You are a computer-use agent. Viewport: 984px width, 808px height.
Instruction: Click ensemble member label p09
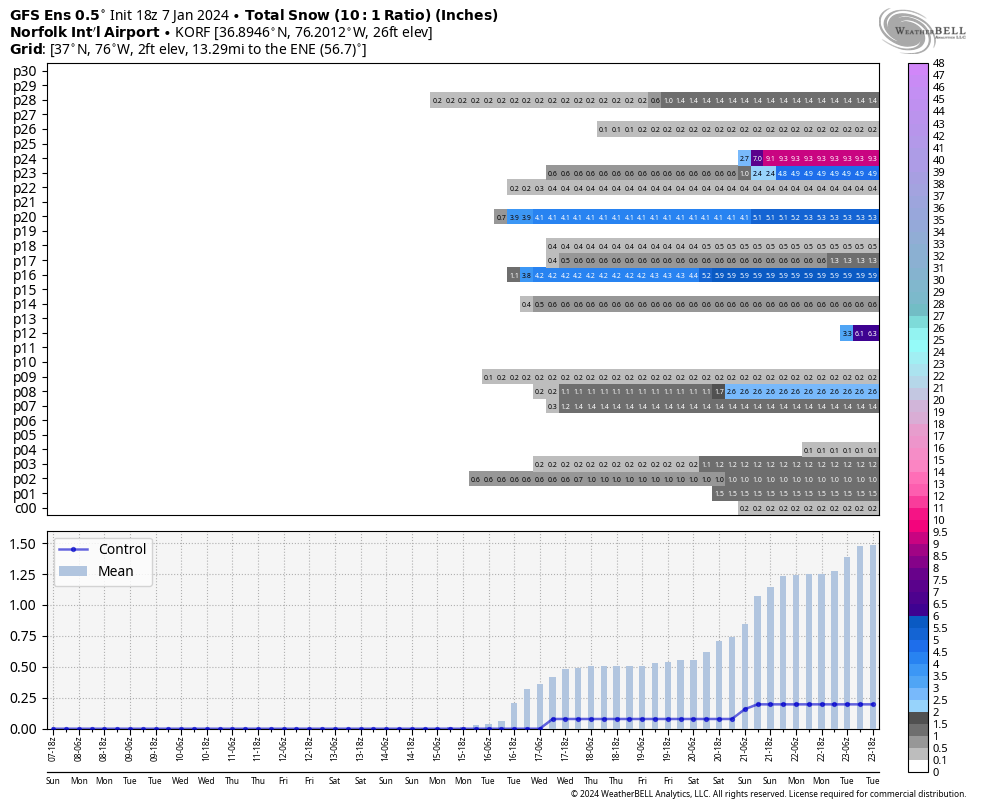coord(25,378)
